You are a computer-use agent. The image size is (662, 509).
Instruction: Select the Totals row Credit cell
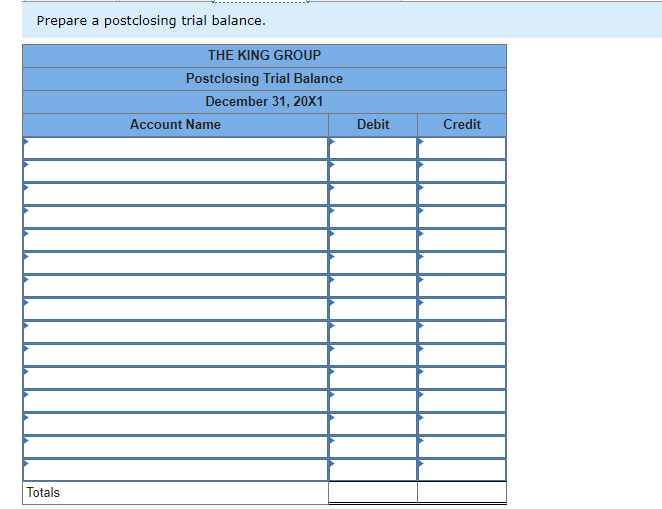(462, 492)
